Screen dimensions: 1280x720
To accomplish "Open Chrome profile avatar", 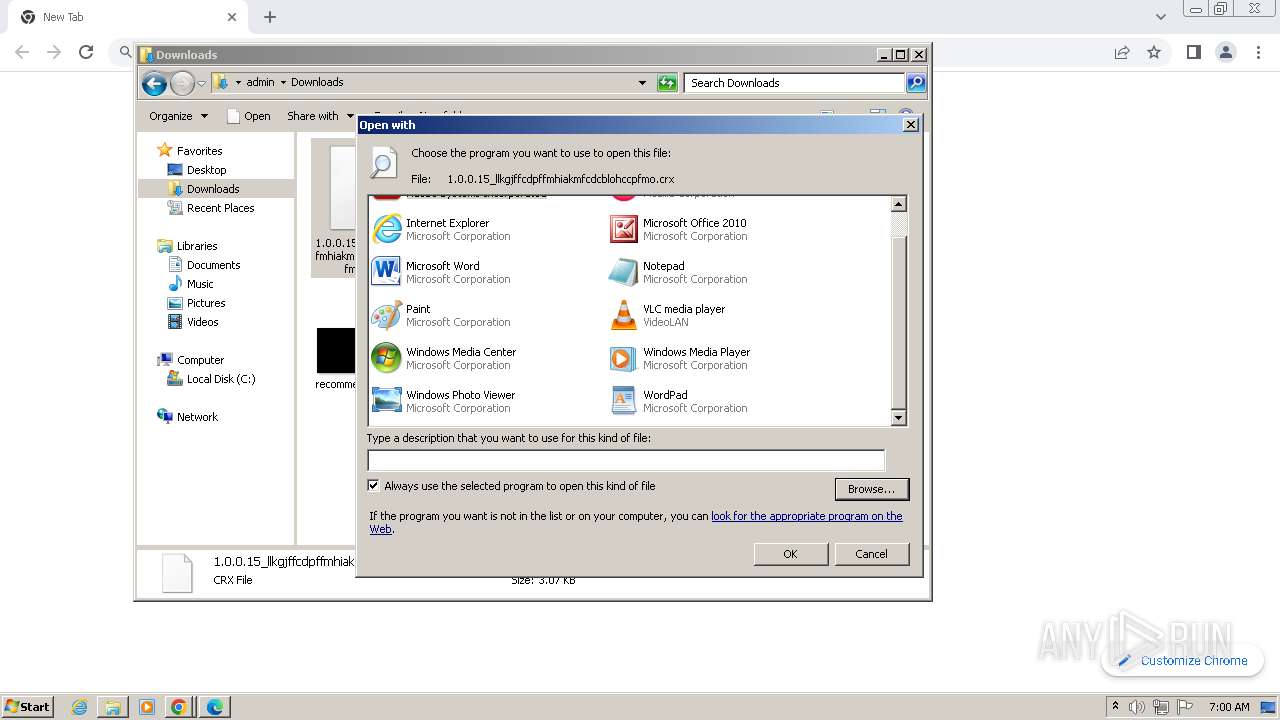I will coord(1225,52).
